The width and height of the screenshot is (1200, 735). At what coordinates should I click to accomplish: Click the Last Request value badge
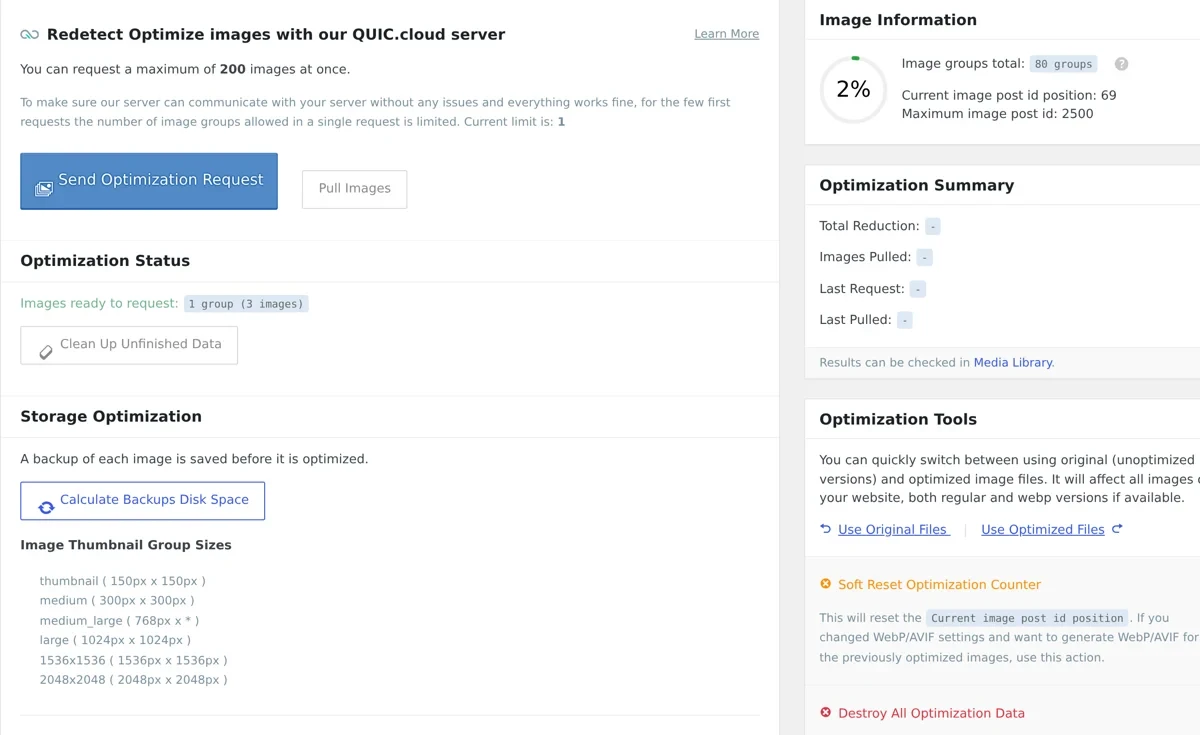(x=917, y=289)
